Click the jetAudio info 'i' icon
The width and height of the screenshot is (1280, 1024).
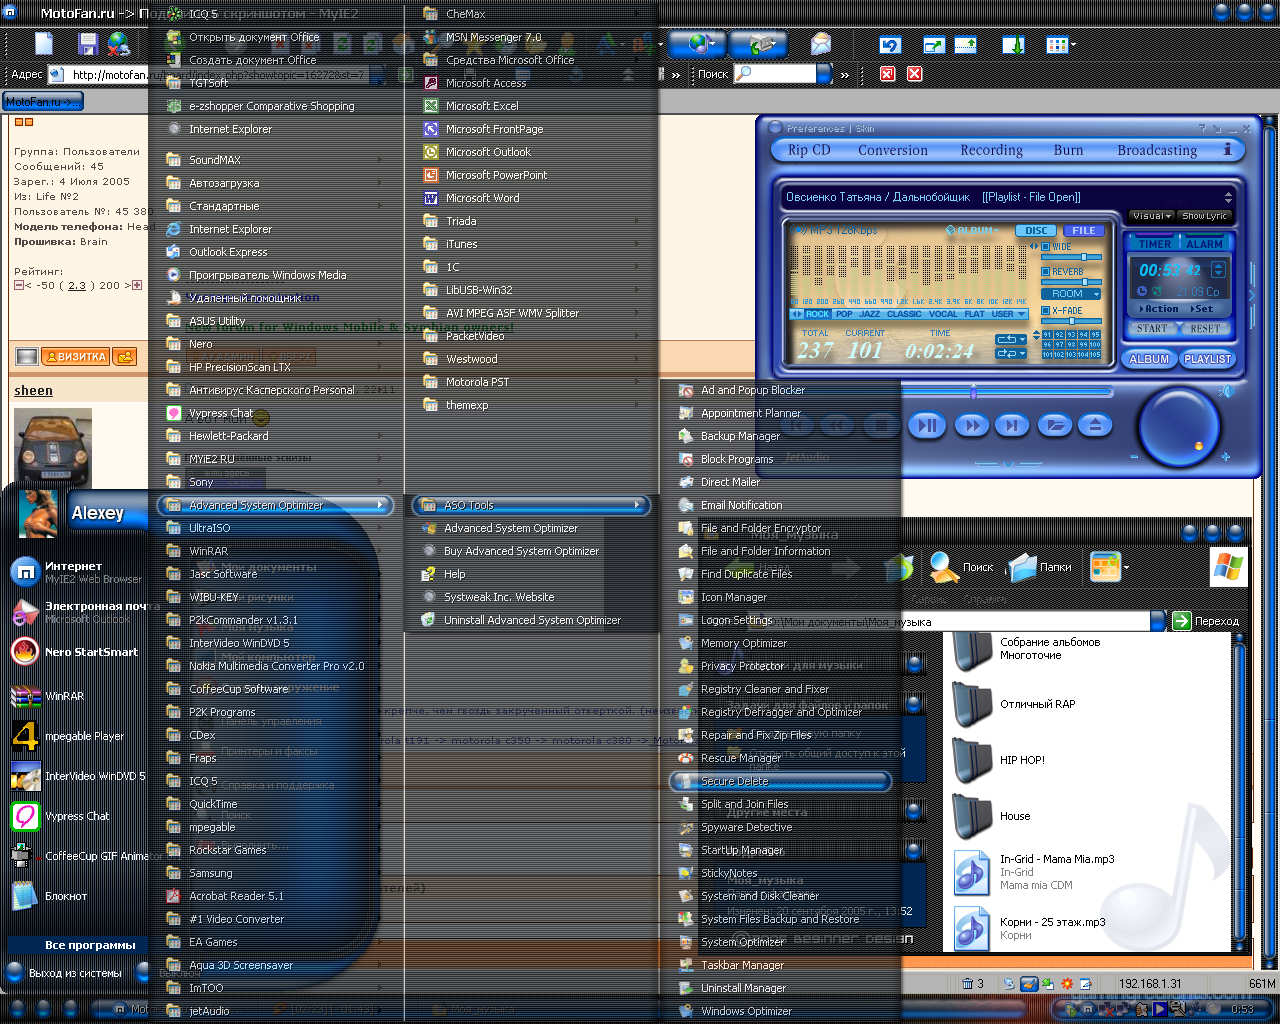coord(1227,150)
